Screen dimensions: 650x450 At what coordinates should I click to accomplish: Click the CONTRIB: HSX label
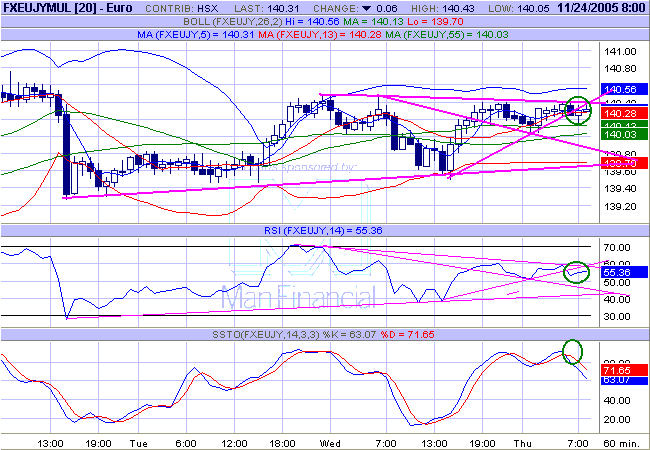click(x=184, y=9)
